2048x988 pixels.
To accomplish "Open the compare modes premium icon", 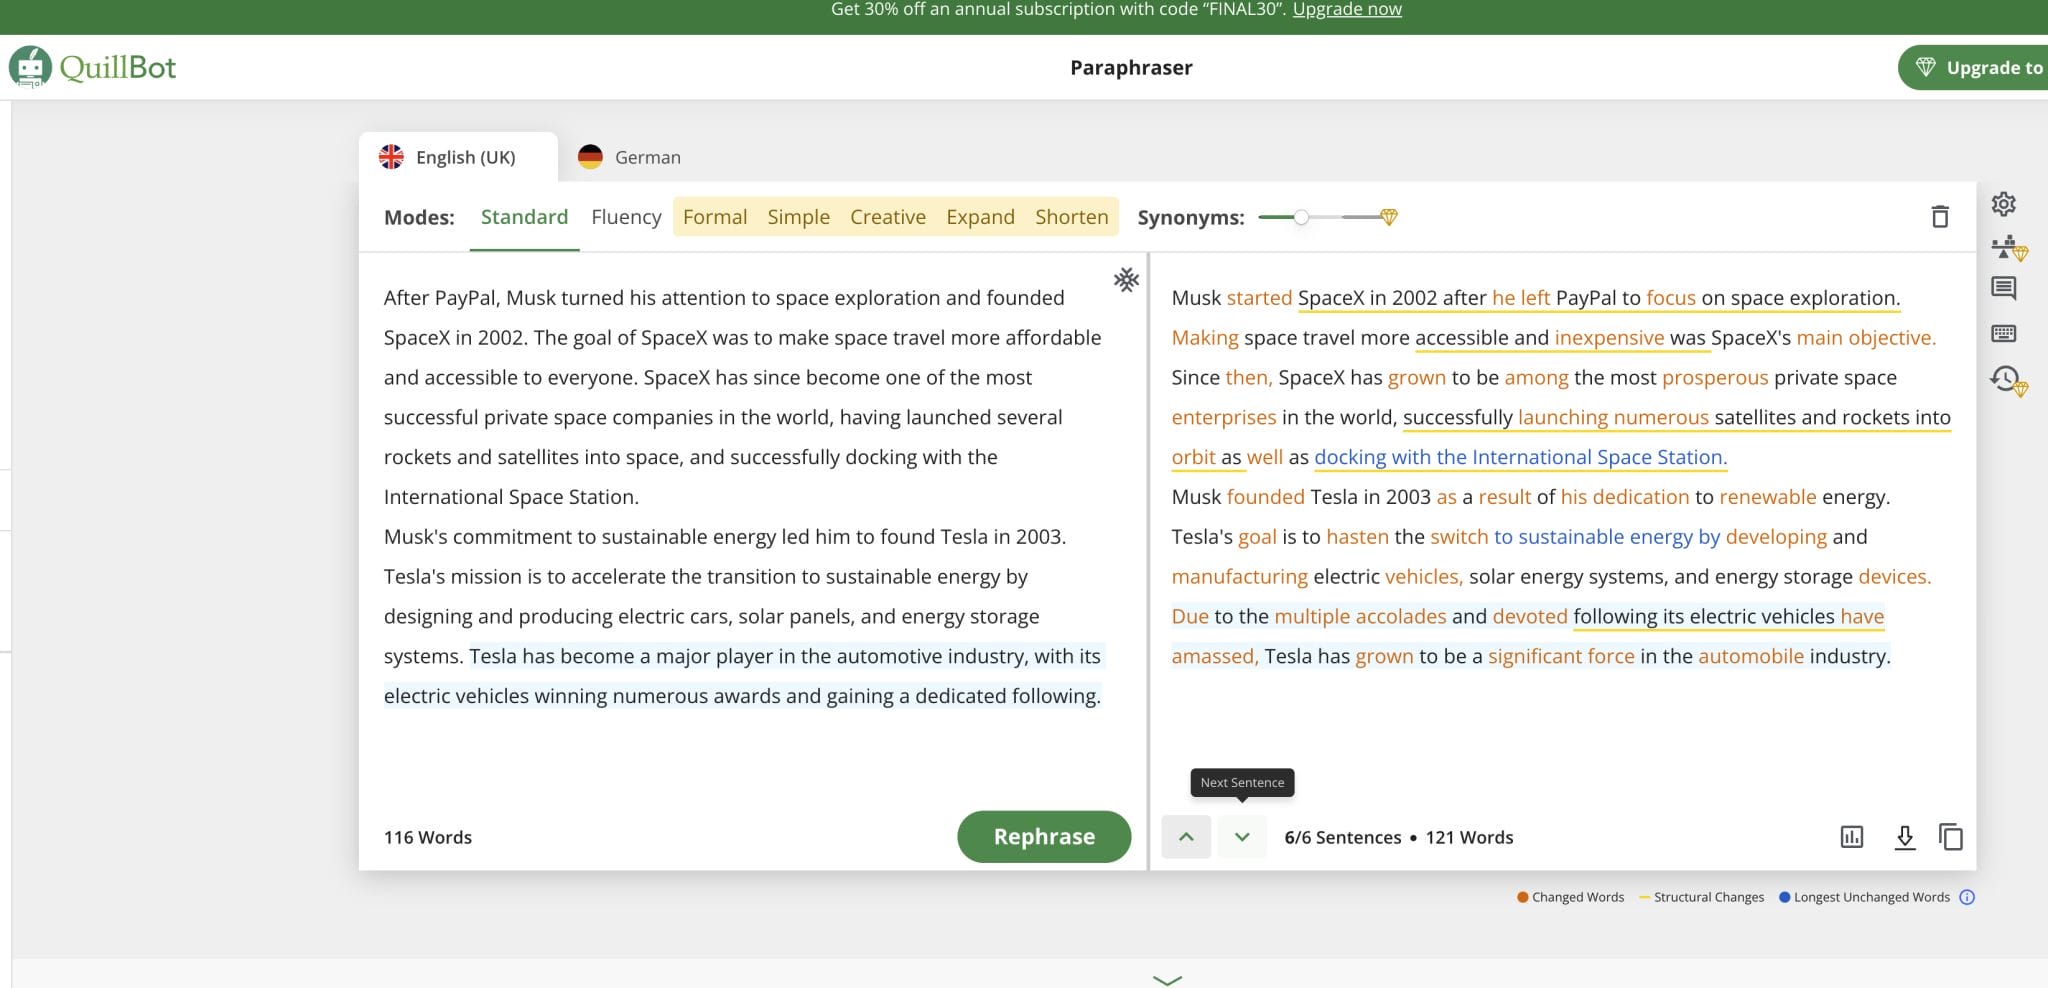I will point(2006,247).
